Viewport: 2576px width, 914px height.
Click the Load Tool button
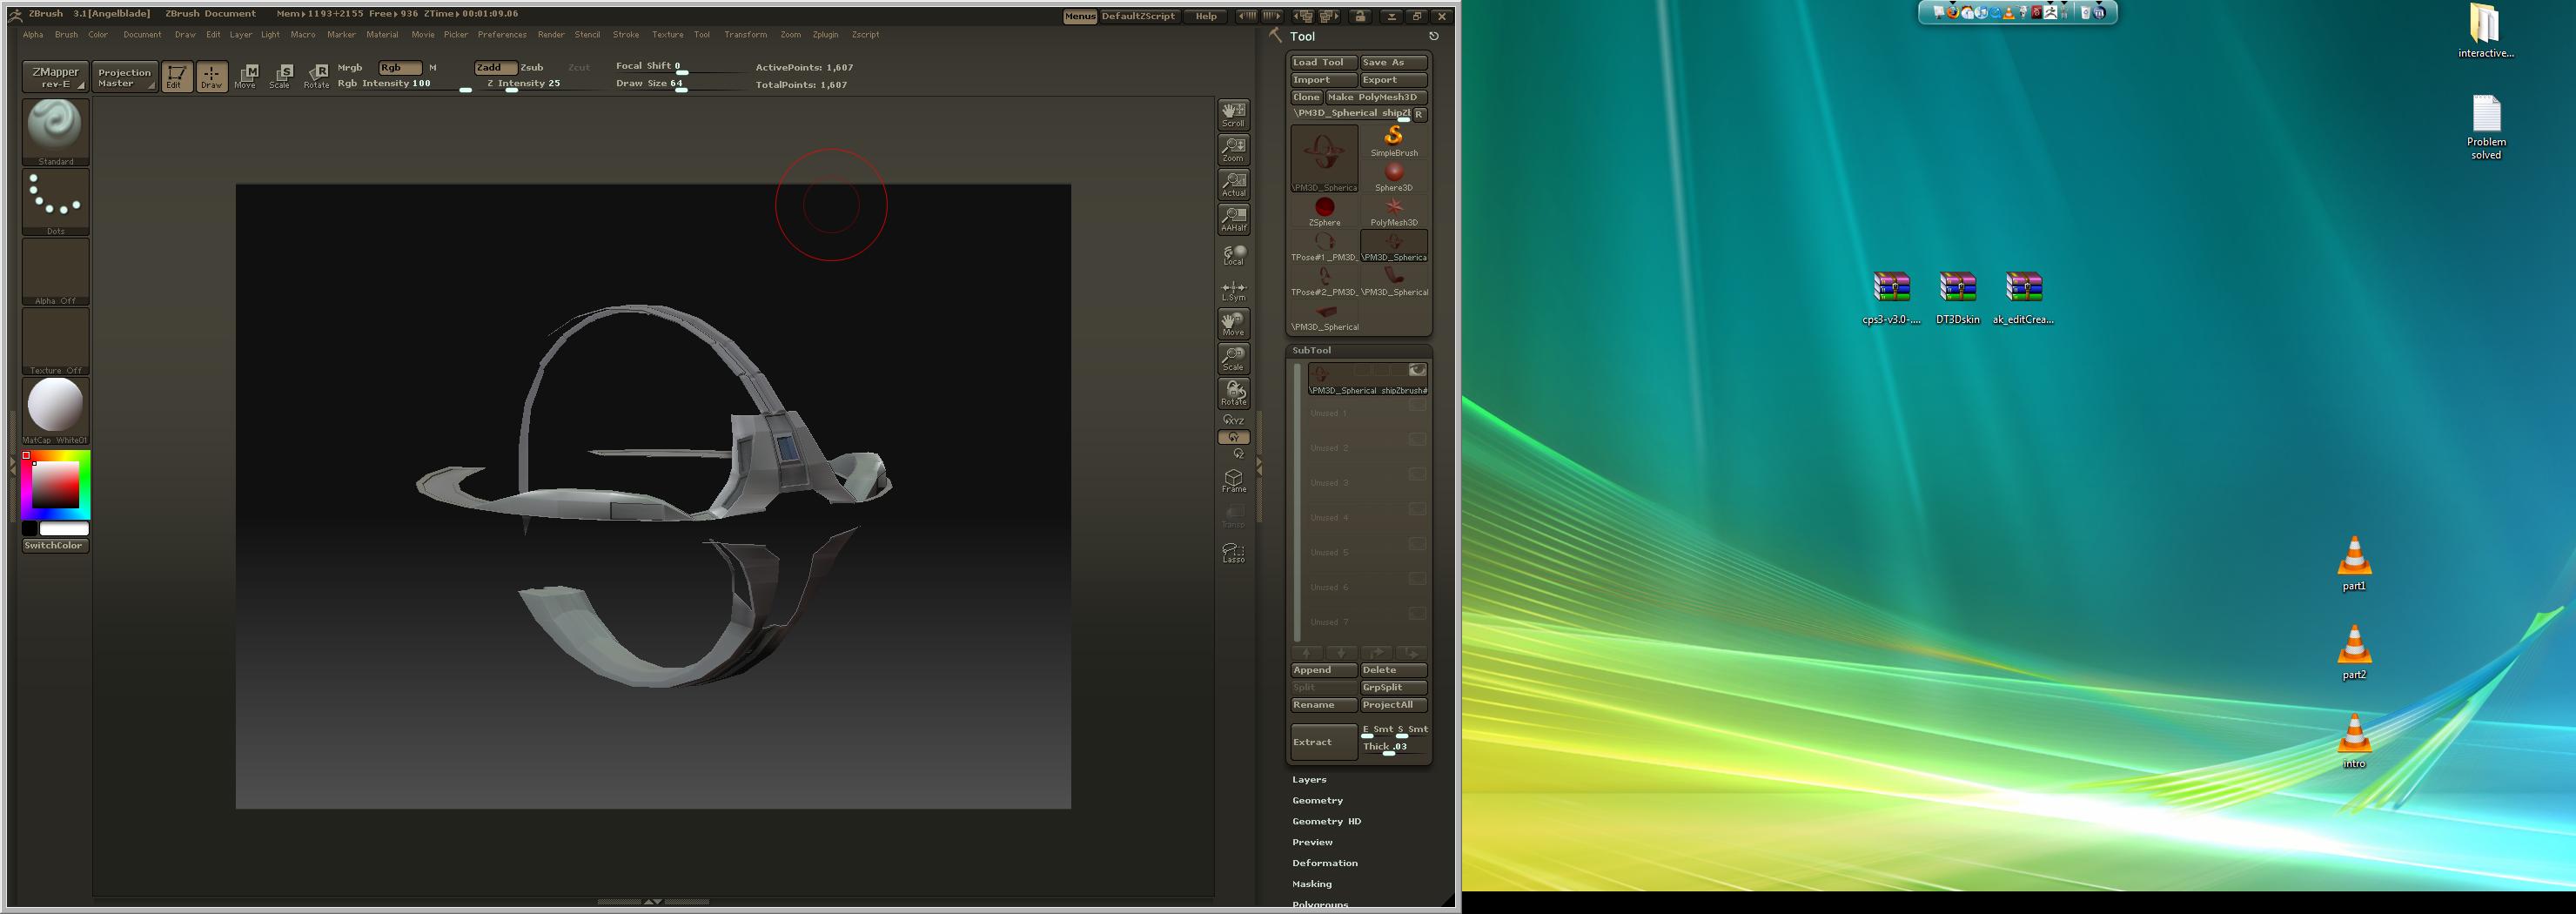click(x=1324, y=63)
